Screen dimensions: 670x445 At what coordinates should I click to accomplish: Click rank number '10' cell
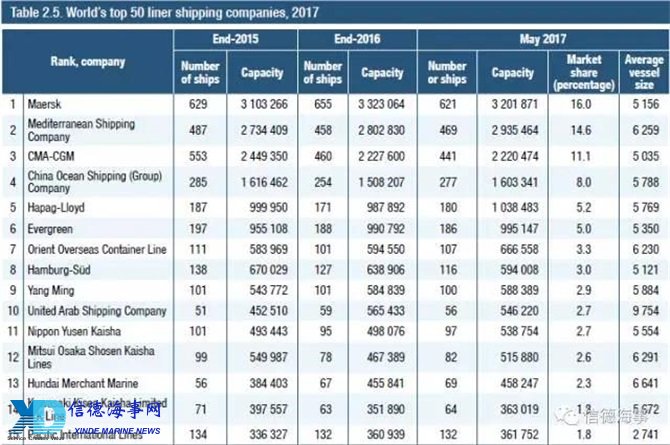pyautogui.click(x=13, y=311)
